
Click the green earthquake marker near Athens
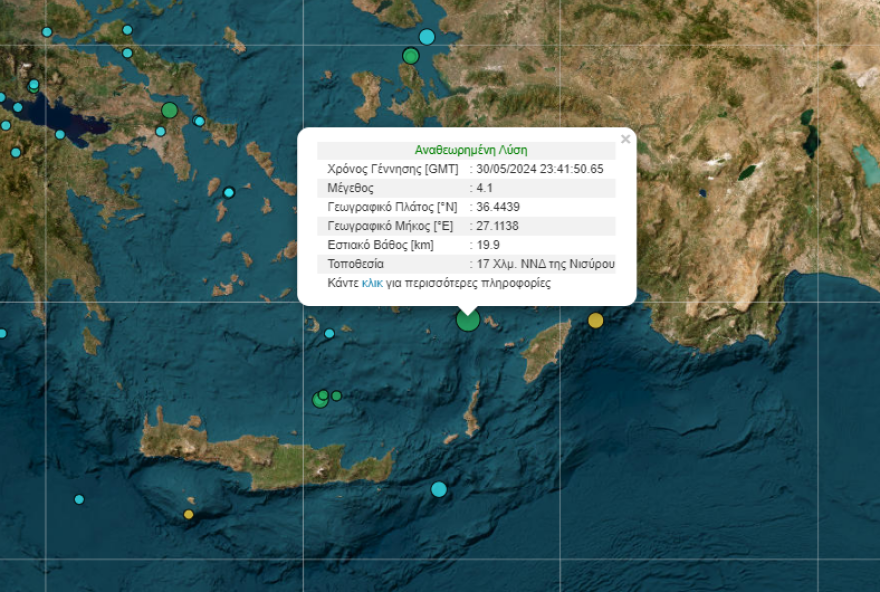[169, 108]
